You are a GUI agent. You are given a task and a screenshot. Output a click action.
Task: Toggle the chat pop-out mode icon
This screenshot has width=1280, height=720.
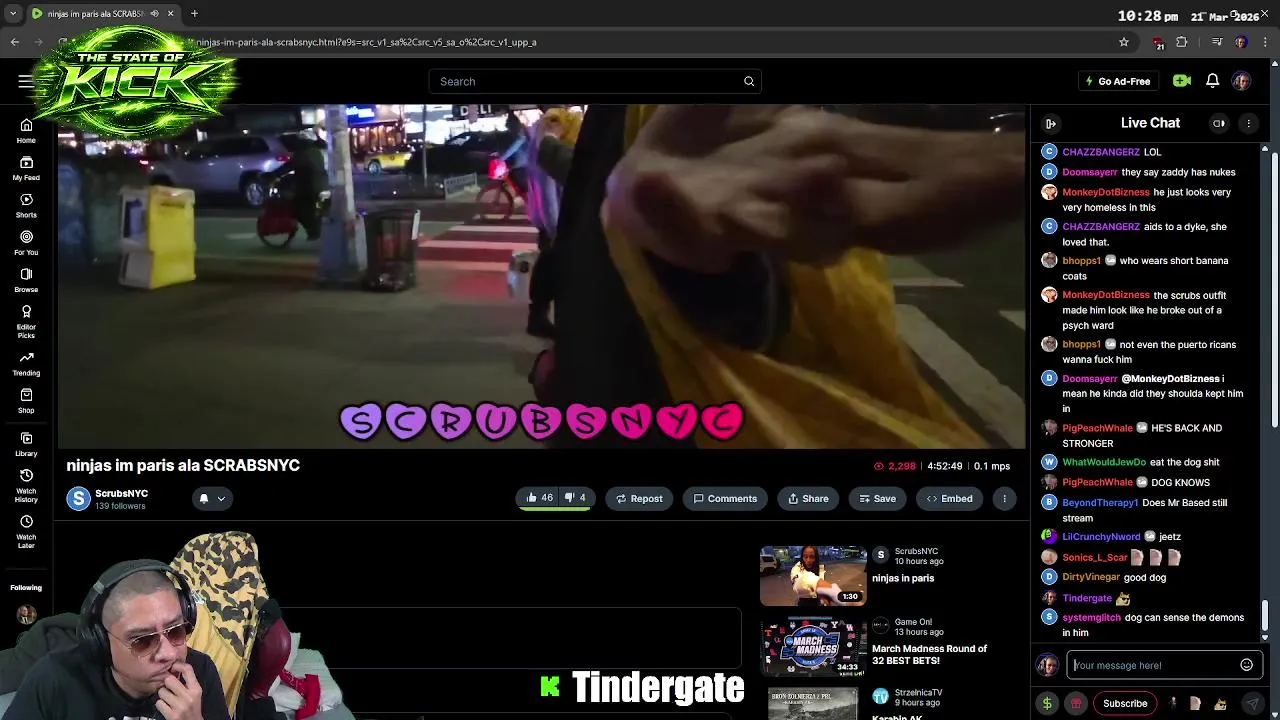[x=1219, y=123]
